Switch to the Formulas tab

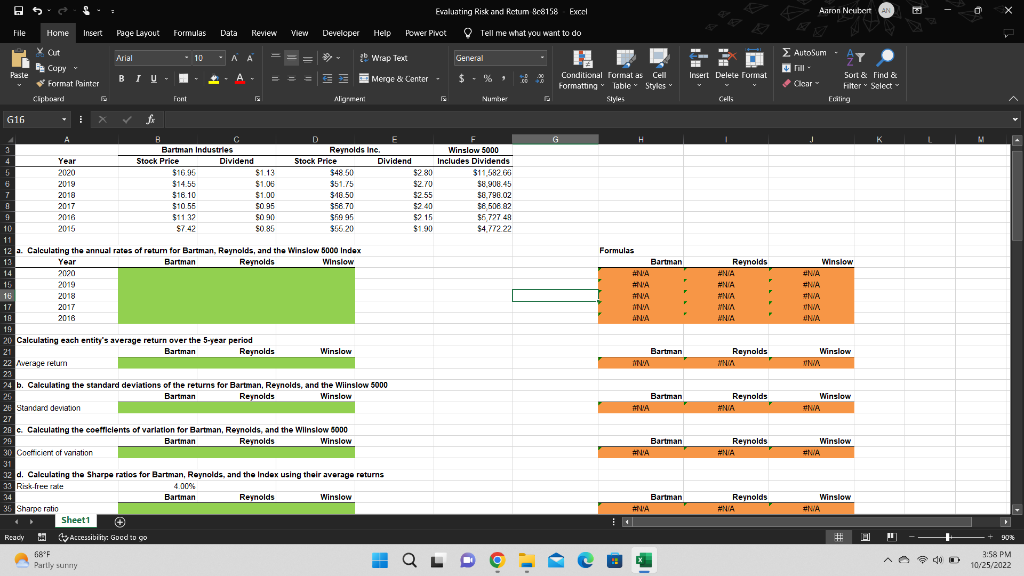(189, 33)
